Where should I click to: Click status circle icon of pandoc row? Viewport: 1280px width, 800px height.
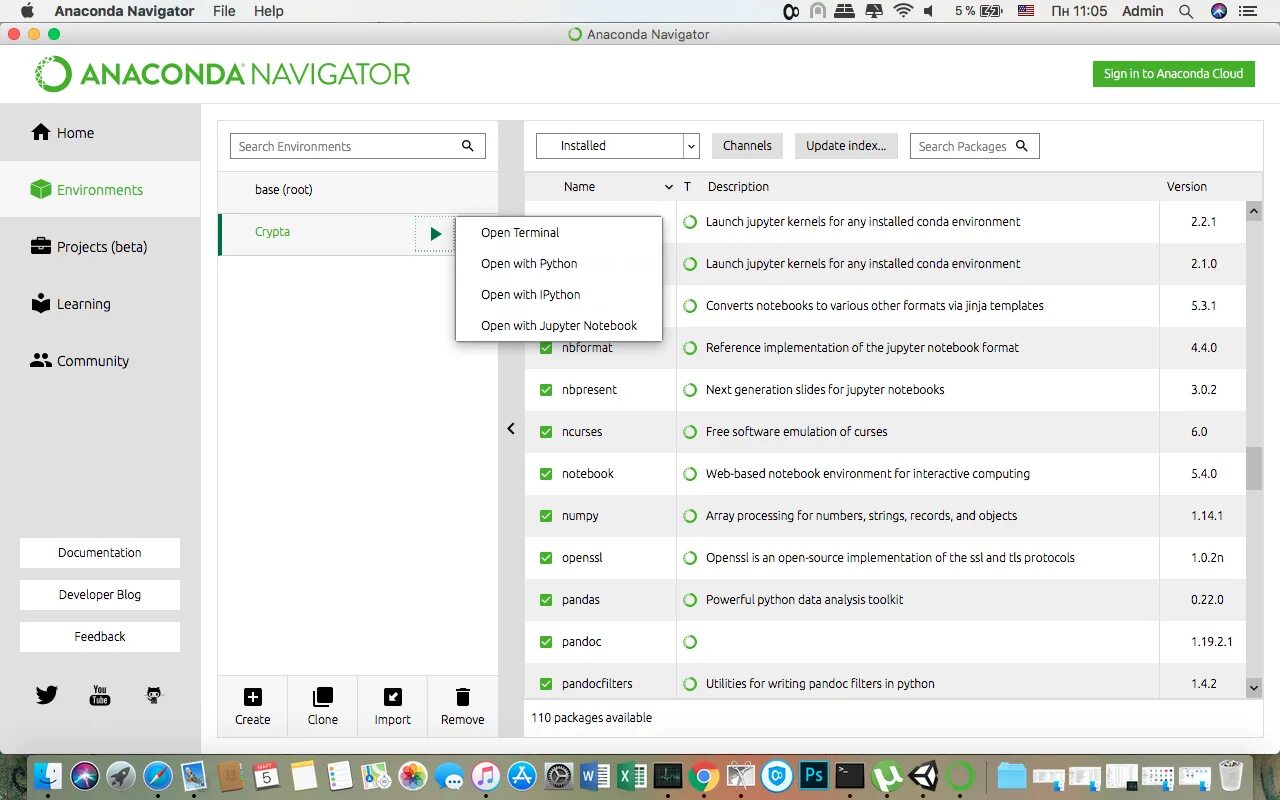point(690,642)
